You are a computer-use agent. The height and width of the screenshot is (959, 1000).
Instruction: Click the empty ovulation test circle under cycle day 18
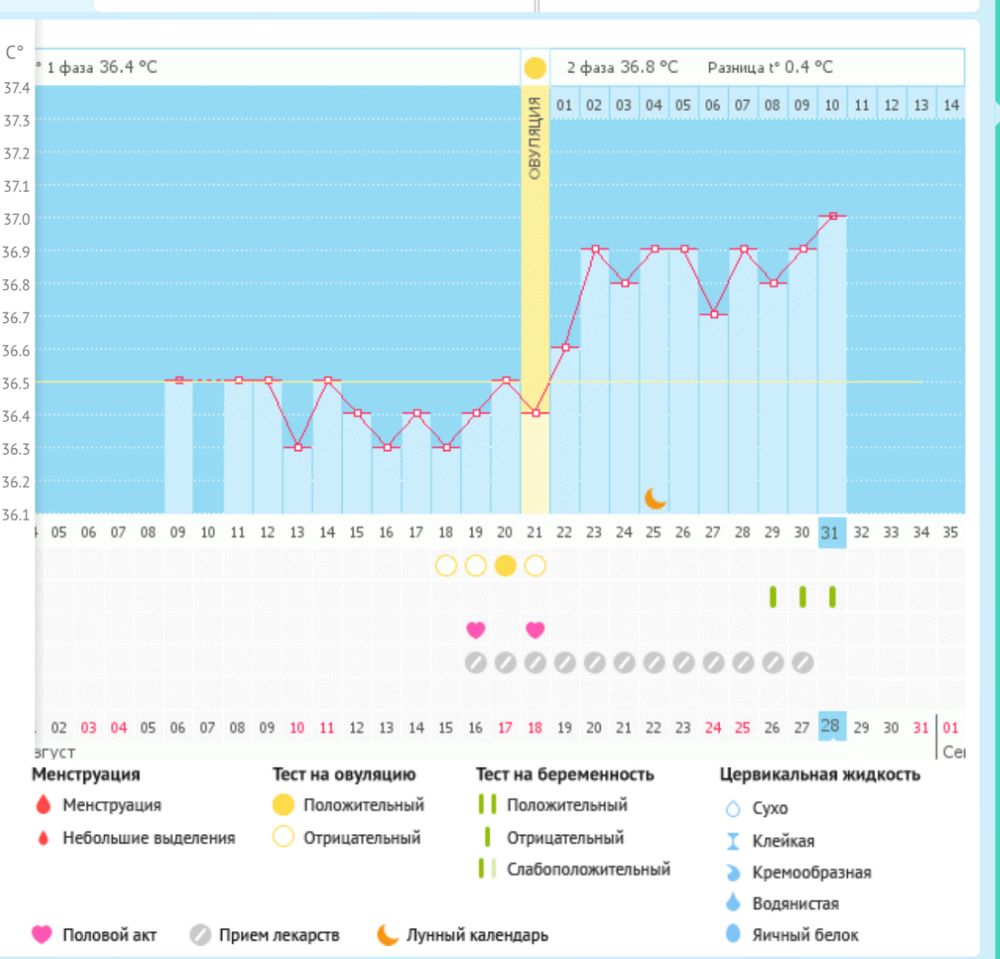tap(446, 566)
